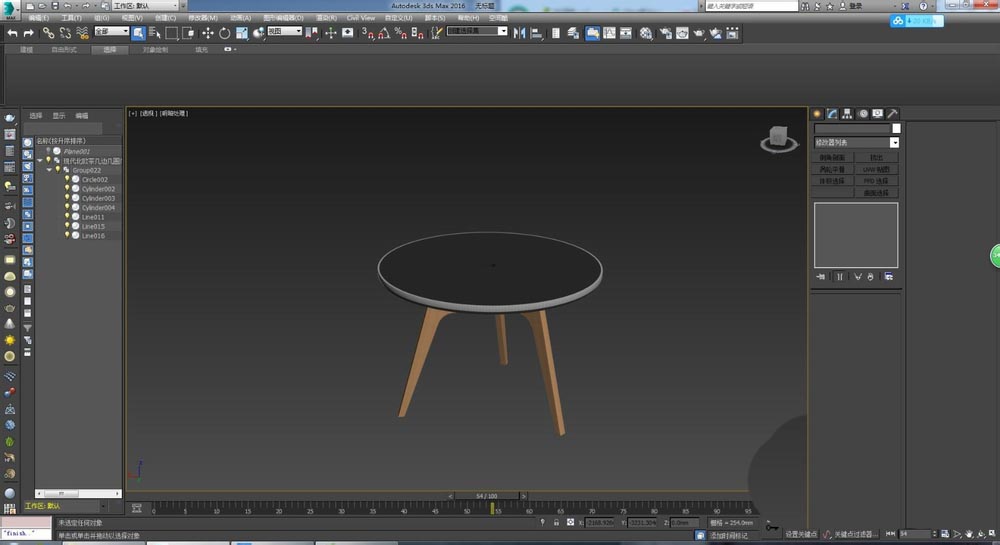Open the Material Editor icon

click(646, 33)
